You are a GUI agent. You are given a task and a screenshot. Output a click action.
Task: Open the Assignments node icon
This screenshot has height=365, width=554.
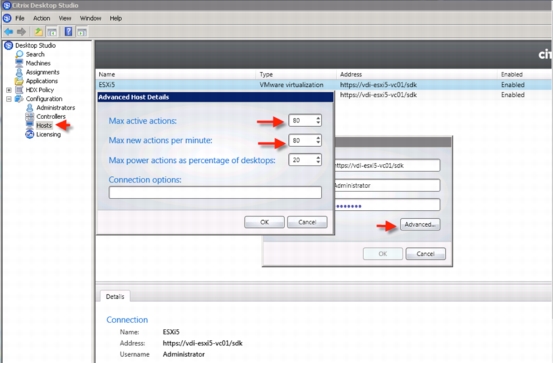click(x=19, y=72)
